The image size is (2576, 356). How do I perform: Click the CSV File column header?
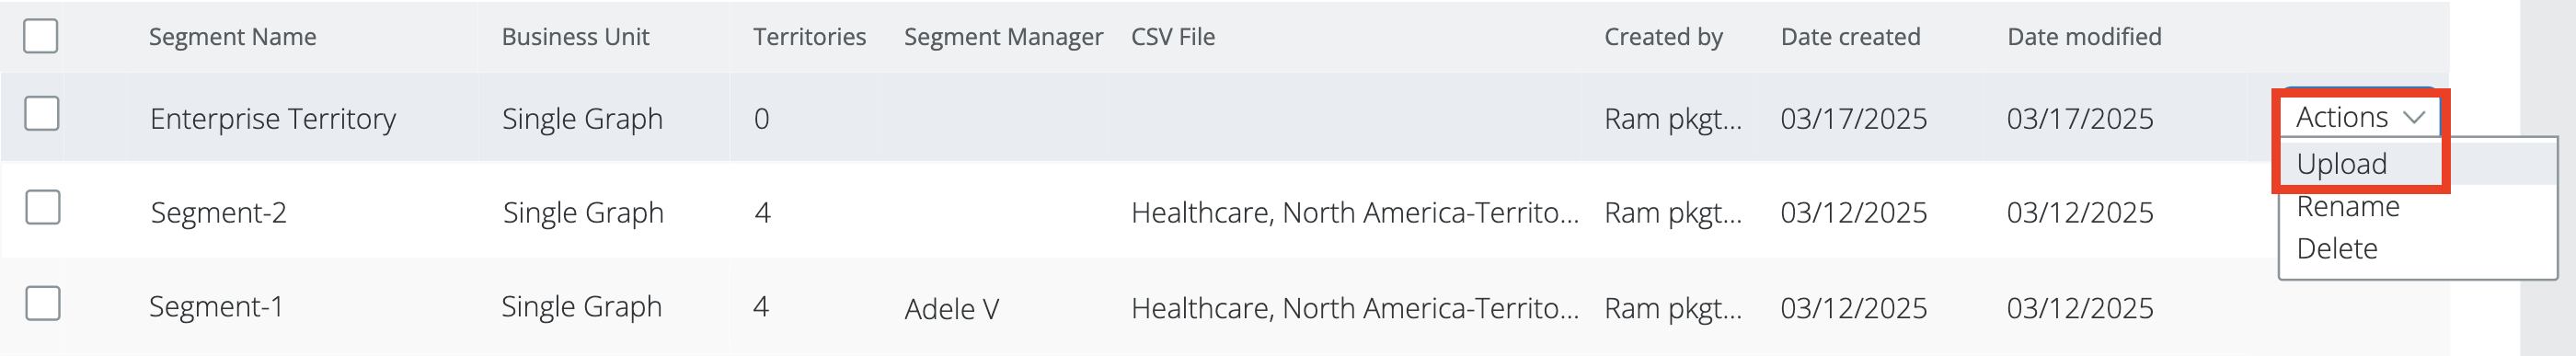coord(1173,37)
